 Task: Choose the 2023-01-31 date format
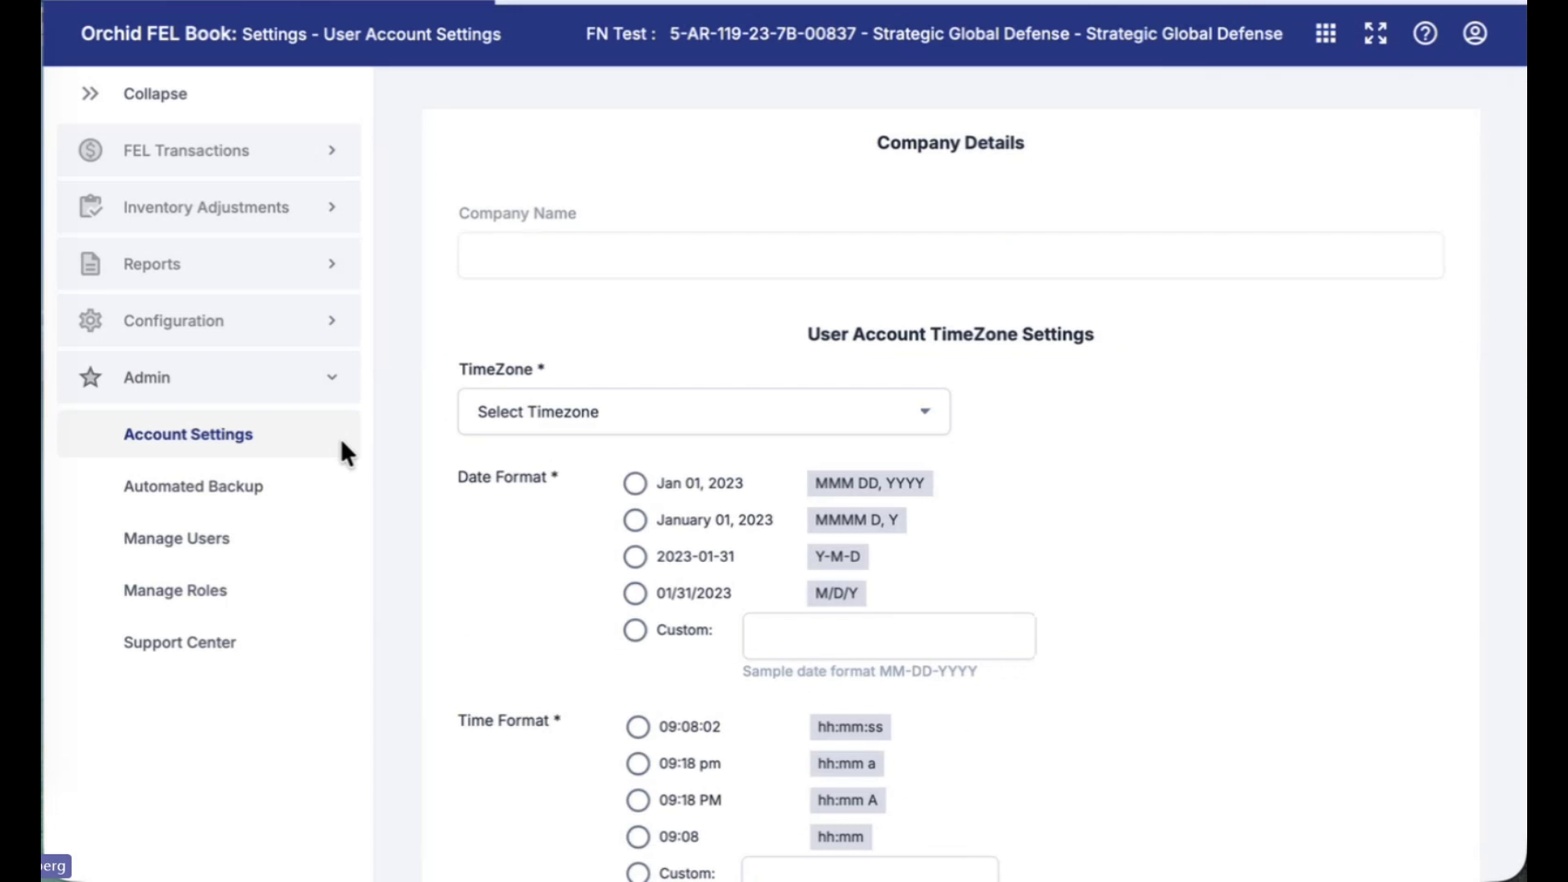click(635, 557)
